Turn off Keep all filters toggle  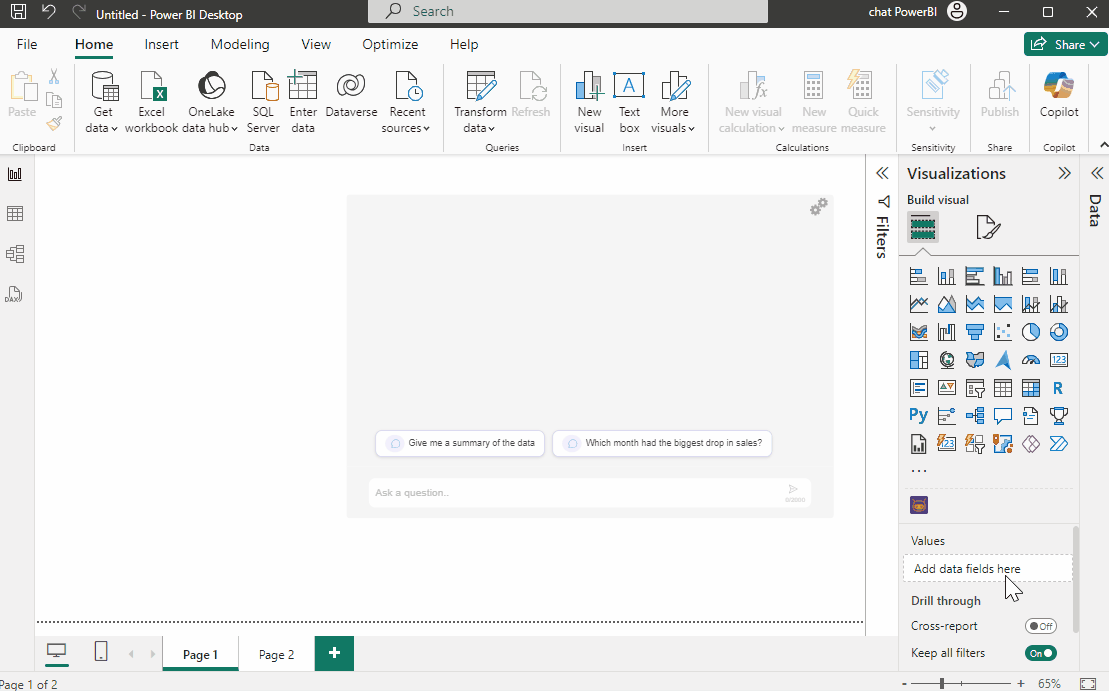tap(1040, 653)
